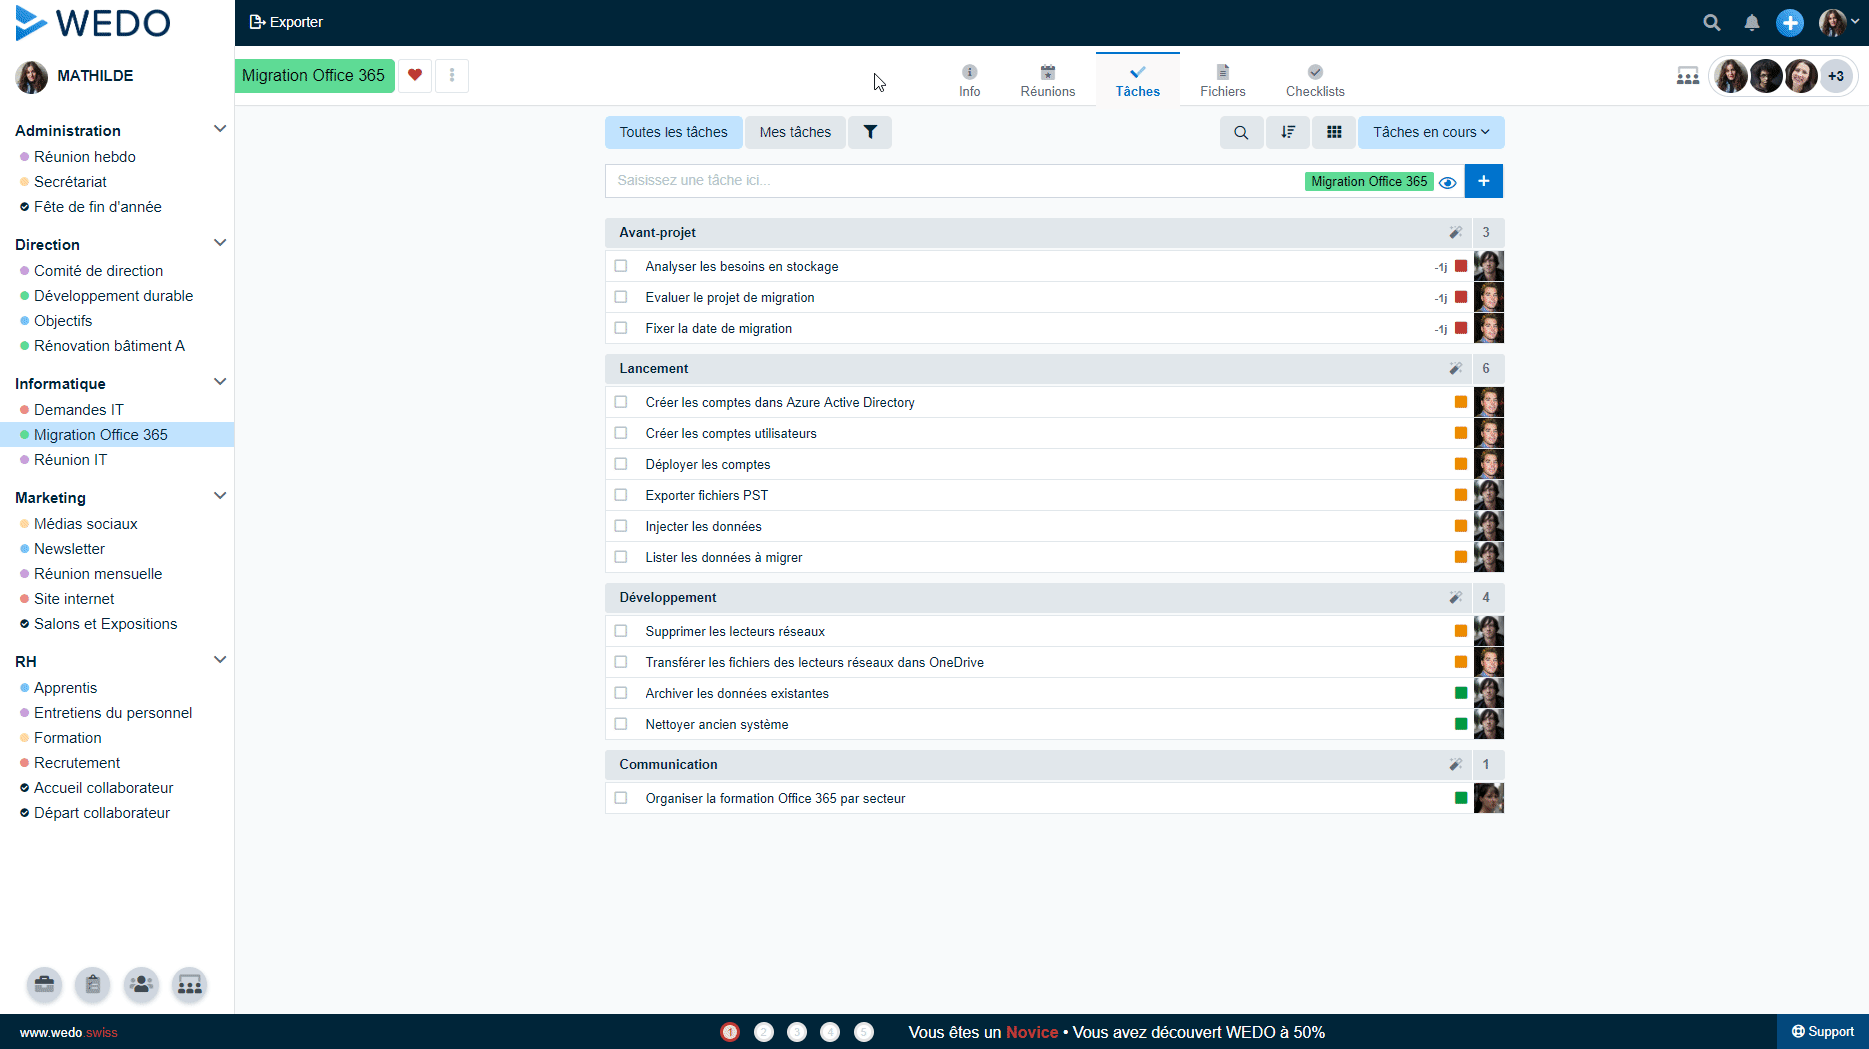The height and width of the screenshot is (1049, 1869).
Task: Open the notifications bell
Action: [x=1751, y=22]
